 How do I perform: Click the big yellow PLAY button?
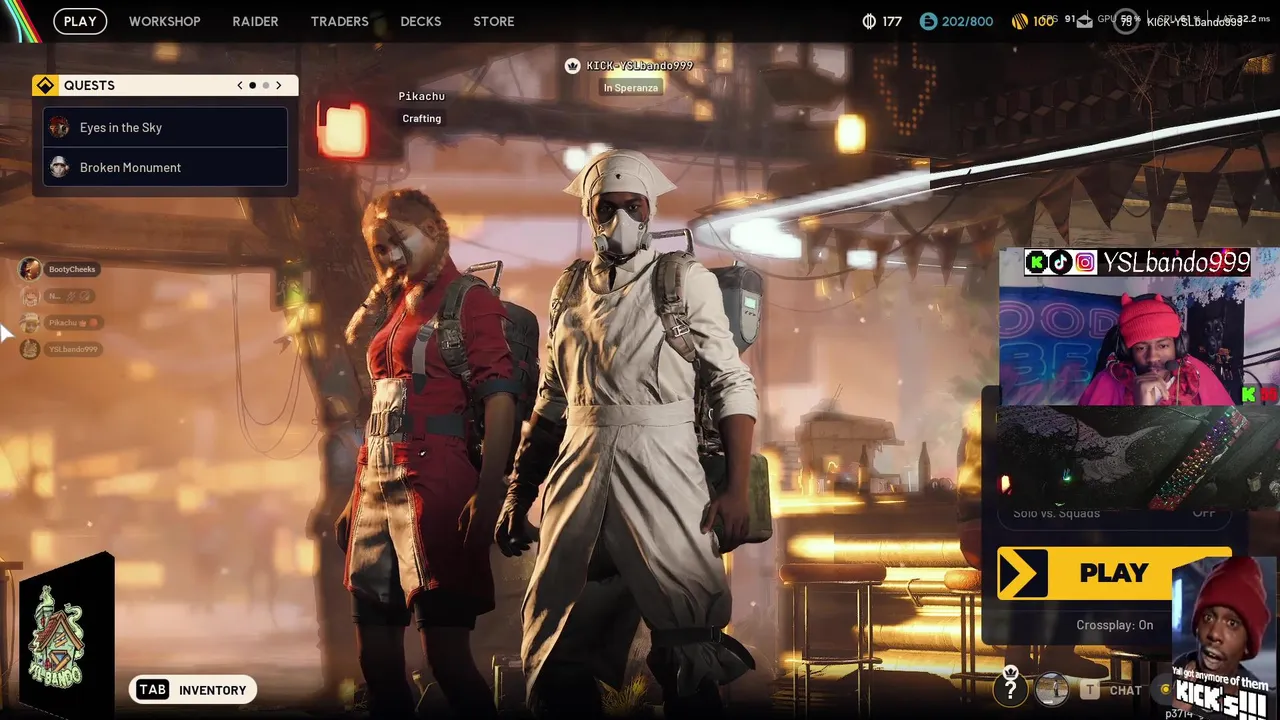tap(1113, 573)
